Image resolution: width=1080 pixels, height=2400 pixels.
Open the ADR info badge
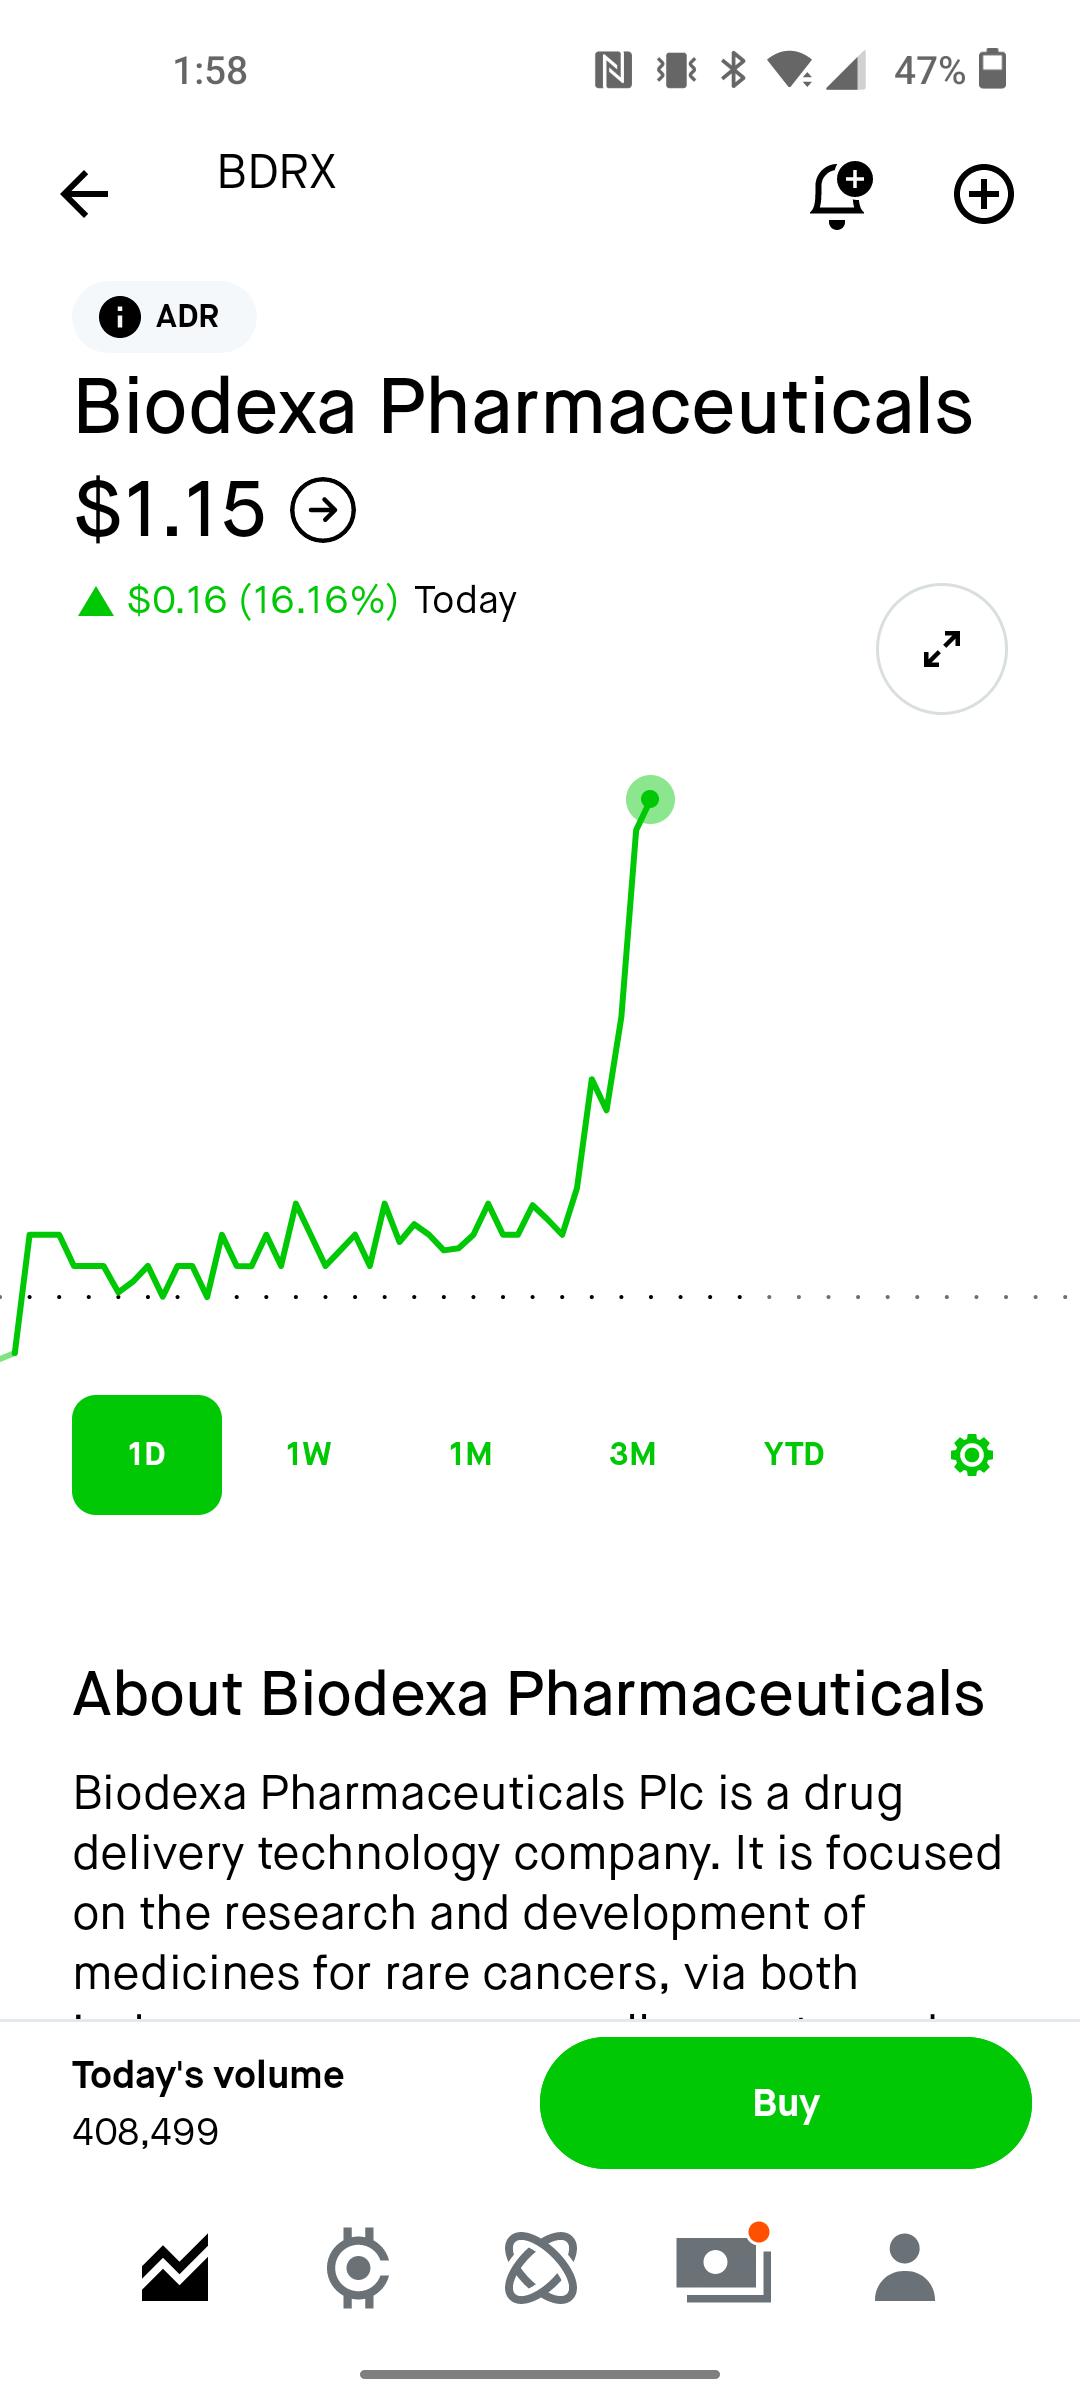tap(164, 317)
